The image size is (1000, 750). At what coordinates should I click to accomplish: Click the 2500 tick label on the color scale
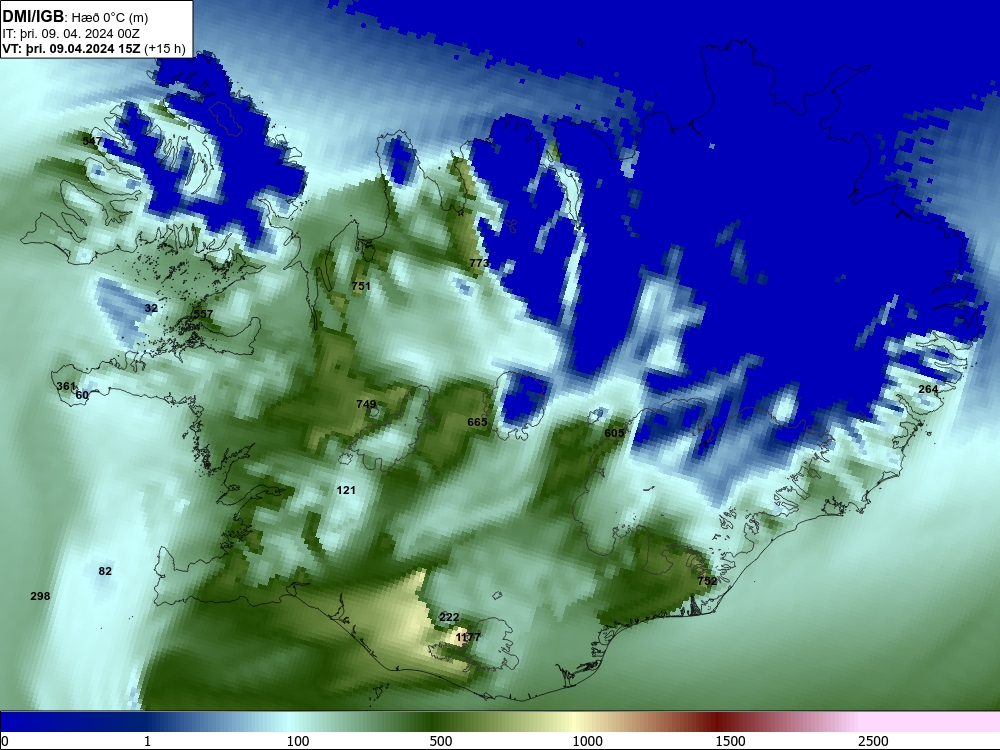point(873,741)
